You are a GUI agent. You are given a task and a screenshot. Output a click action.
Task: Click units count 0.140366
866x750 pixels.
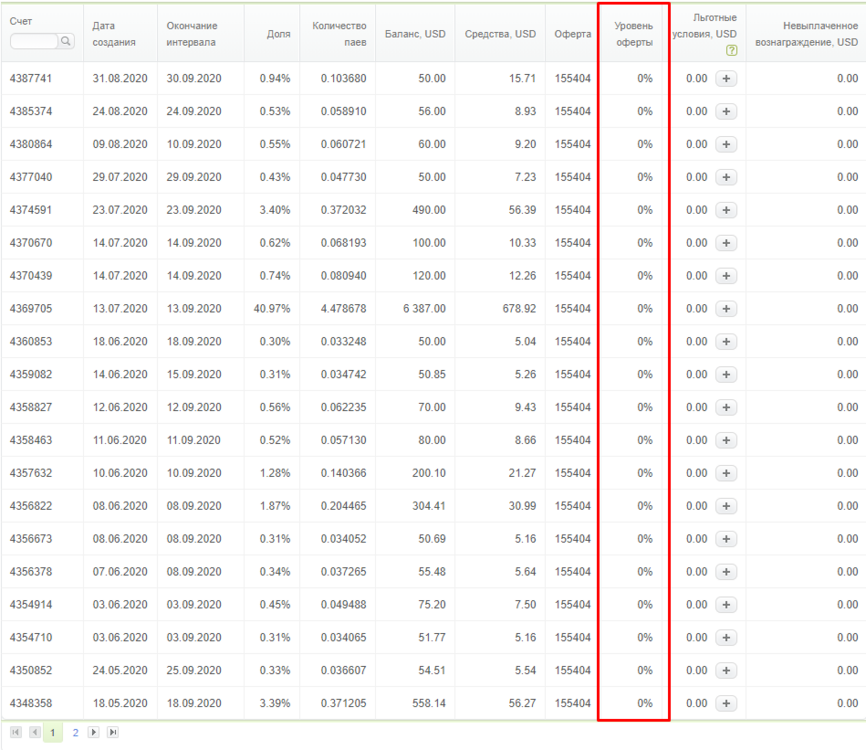tap(344, 473)
